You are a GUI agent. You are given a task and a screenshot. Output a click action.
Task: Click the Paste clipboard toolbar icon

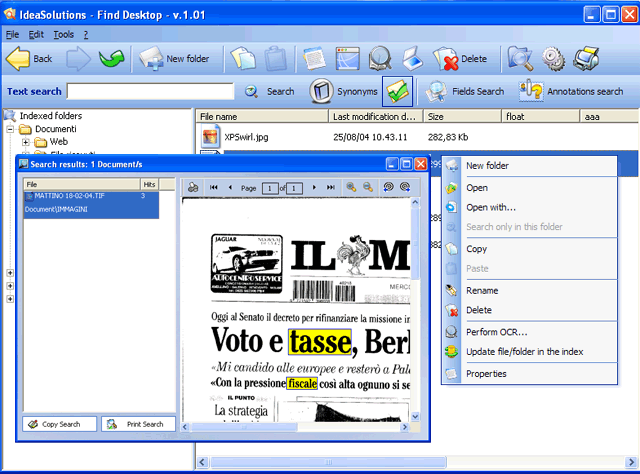(x=276, y=59)
